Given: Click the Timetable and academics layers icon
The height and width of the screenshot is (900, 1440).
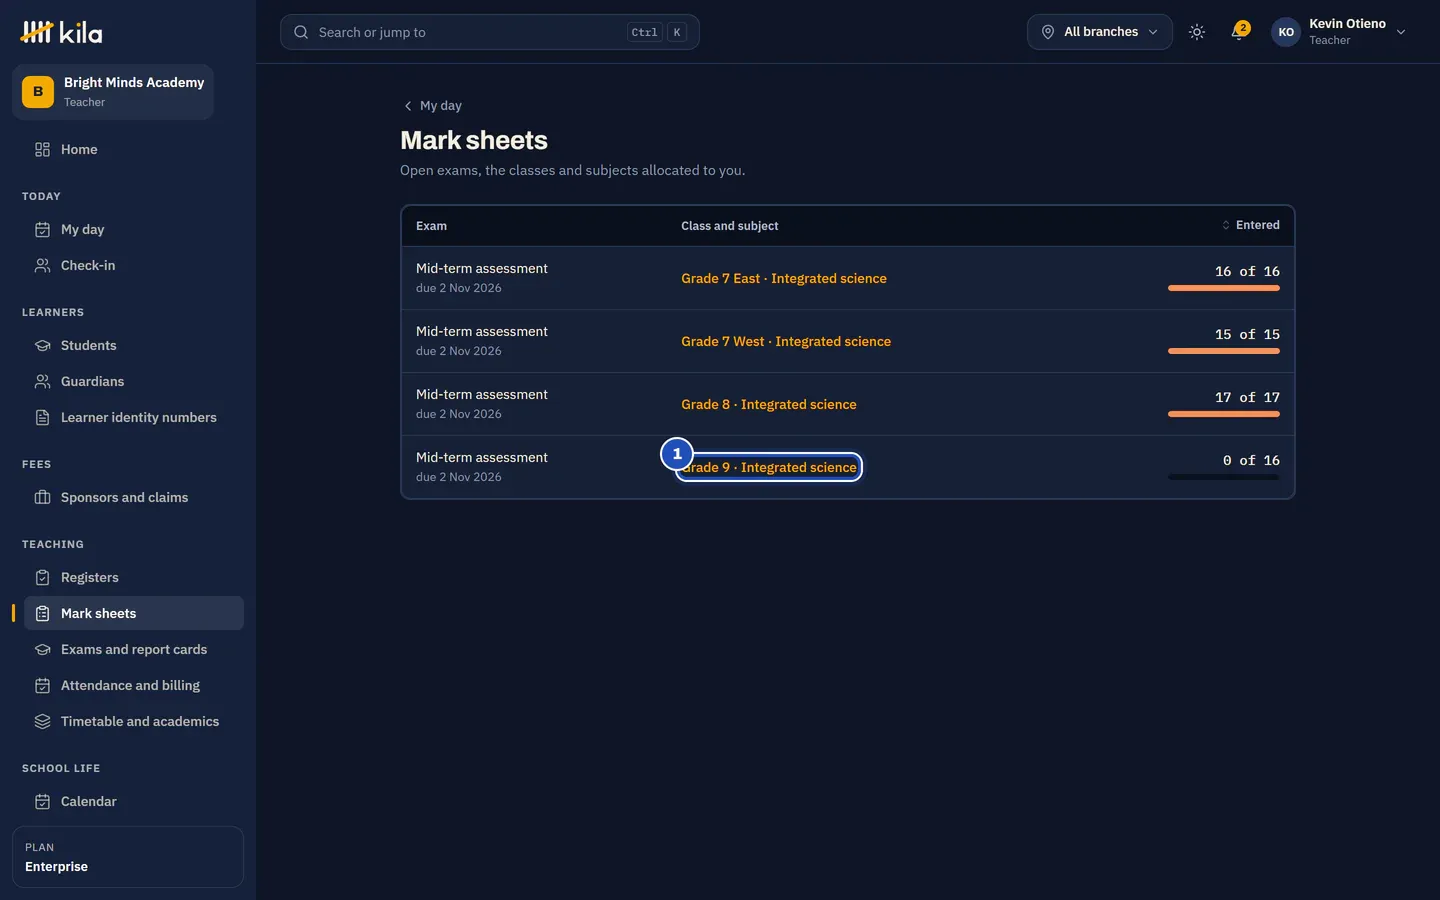Looking at the screenshot, I should [42, 721].
